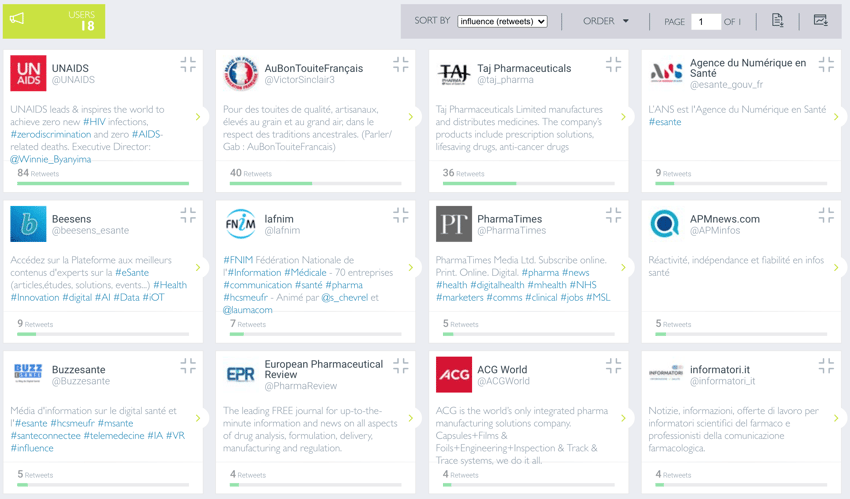850x499 pixels.
Task: Click the red ACG logo avatar
Action: [454, 374]
